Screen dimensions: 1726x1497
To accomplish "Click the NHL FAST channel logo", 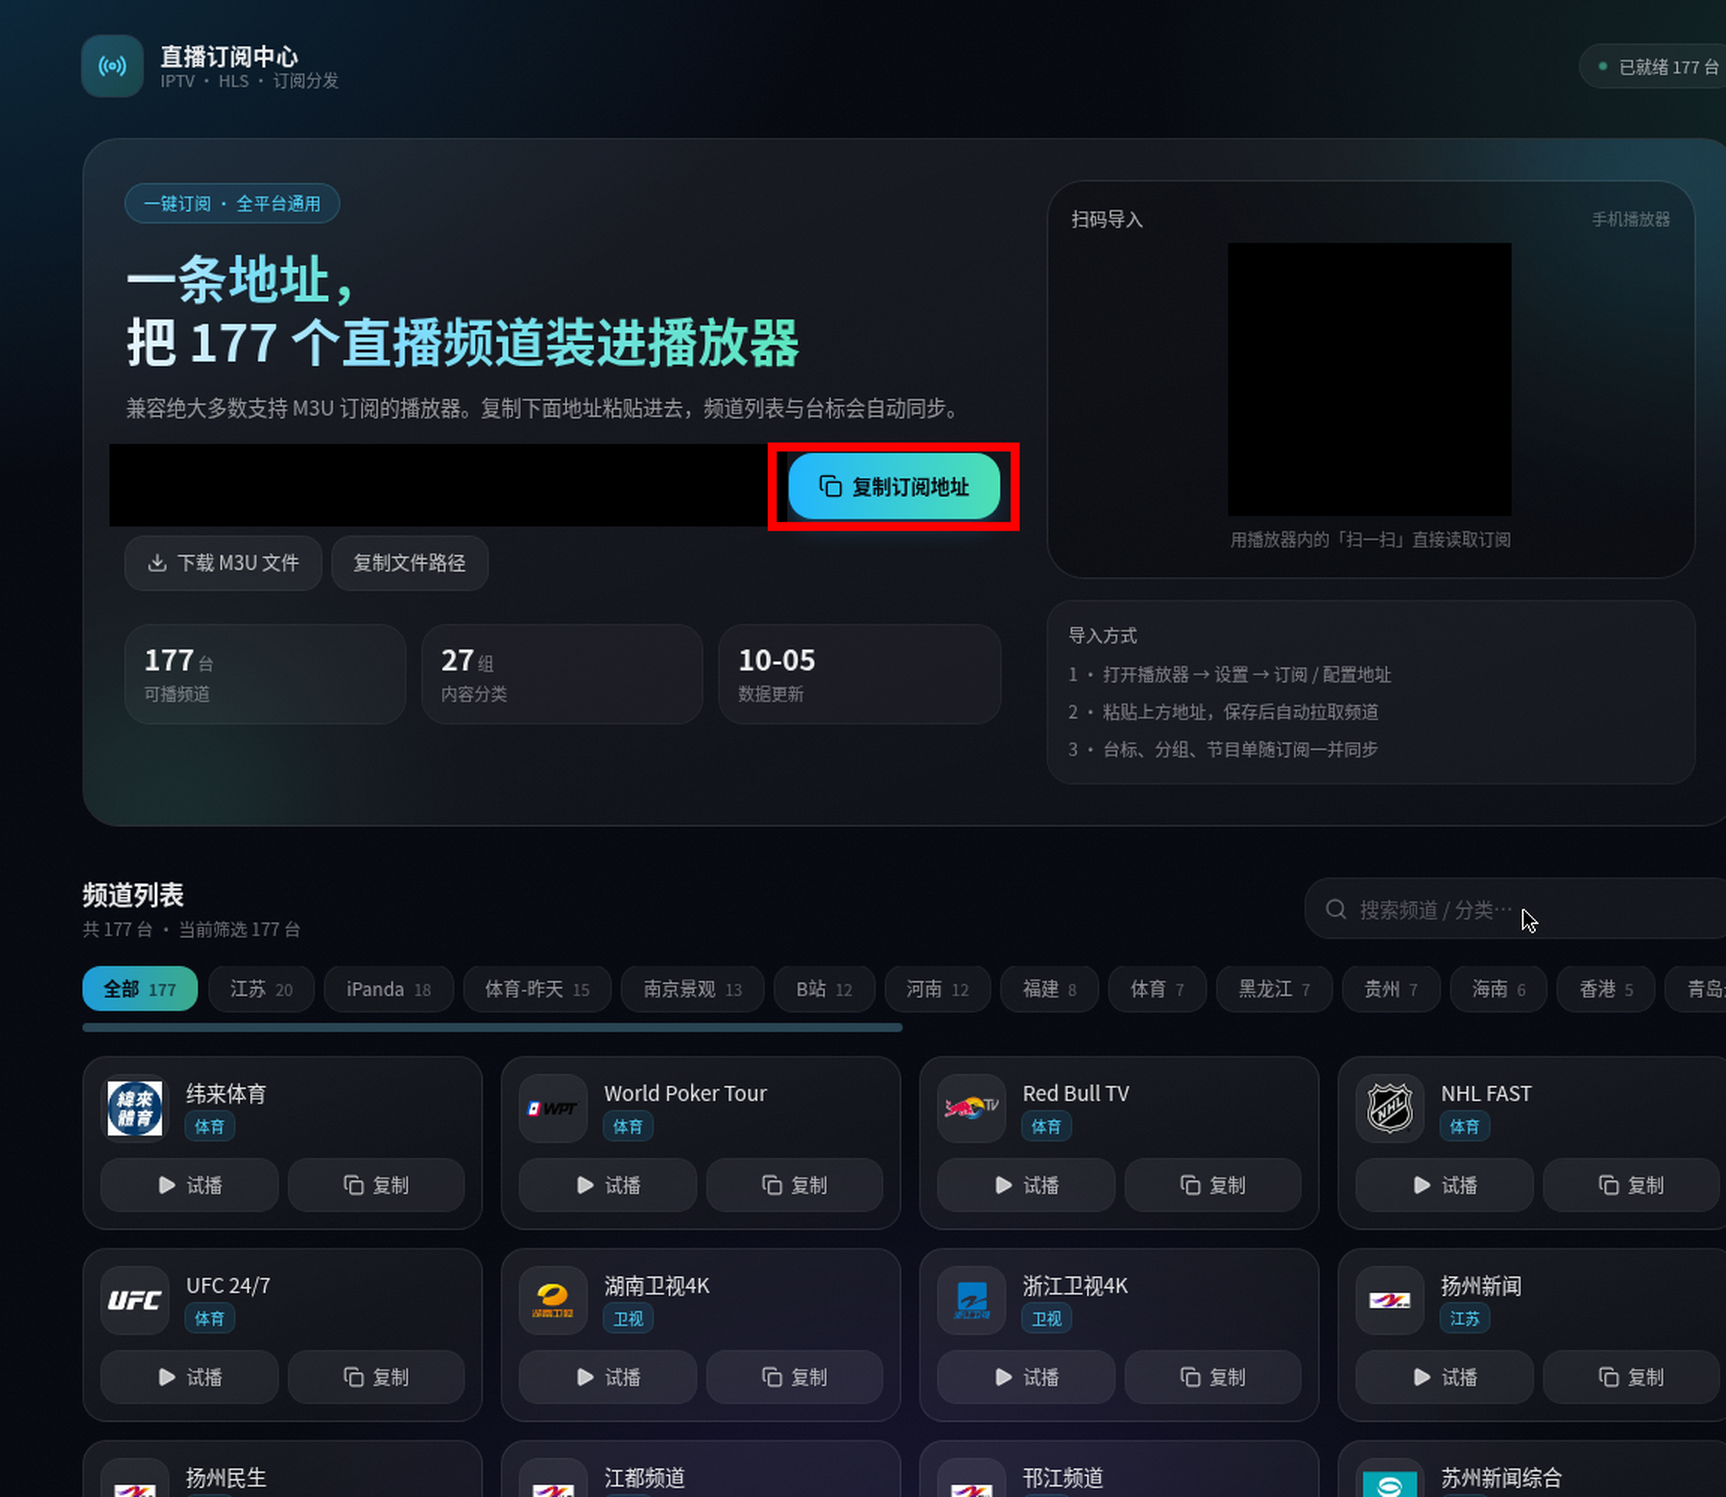I will click(x=1389, y=1108).
